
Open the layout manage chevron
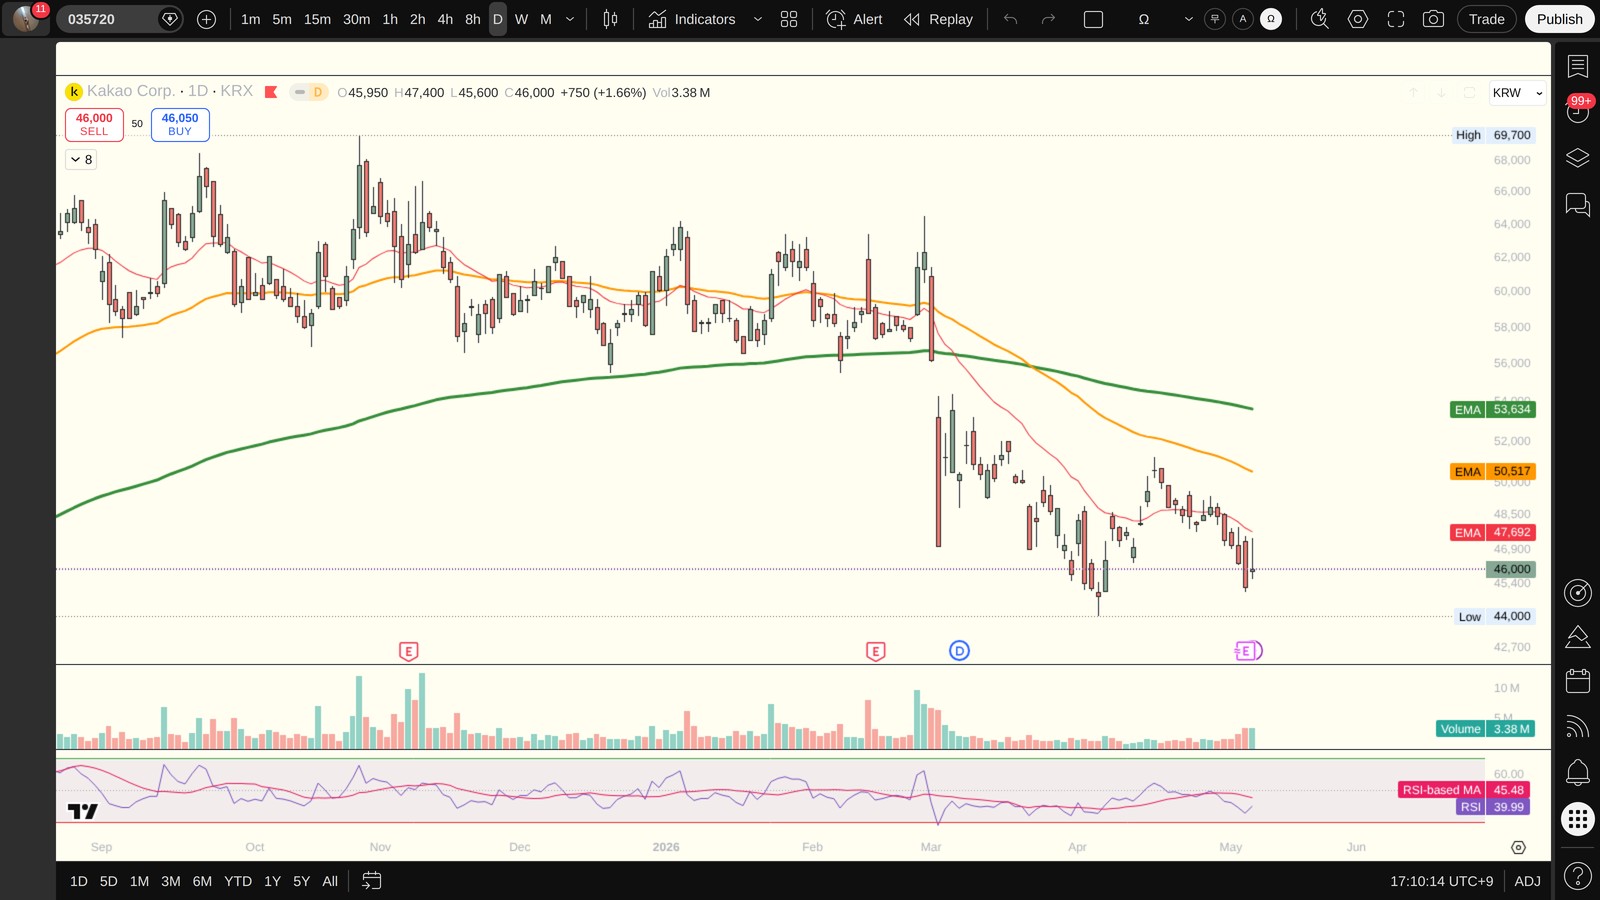click(1188, 19)
